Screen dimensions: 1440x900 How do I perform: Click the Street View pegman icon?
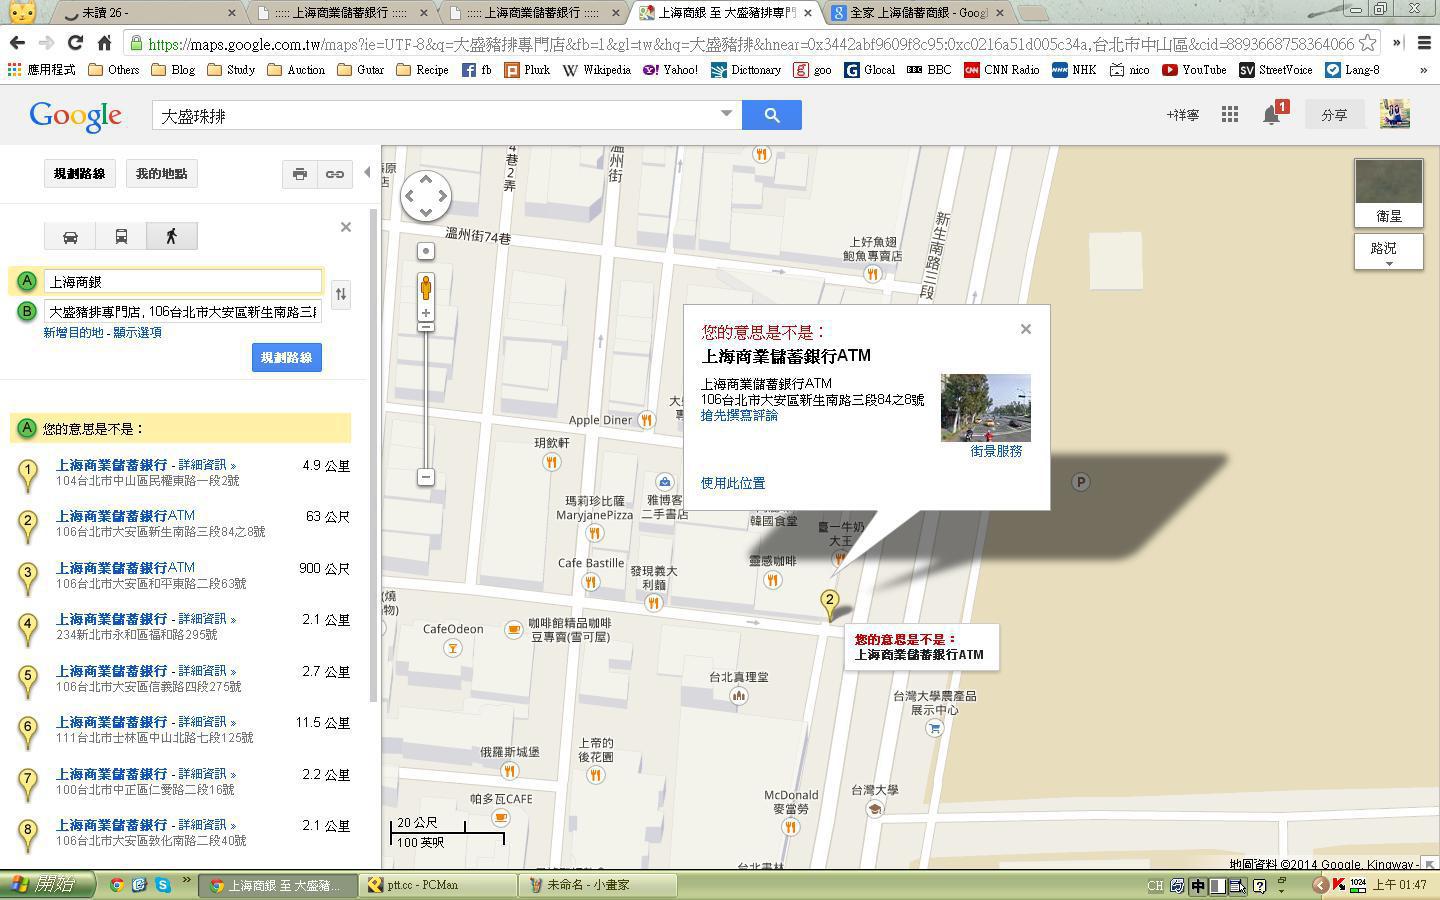click(426, 287)
